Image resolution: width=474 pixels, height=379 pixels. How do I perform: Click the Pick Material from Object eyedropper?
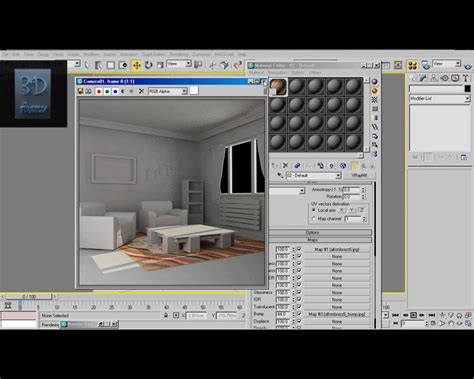280,175
